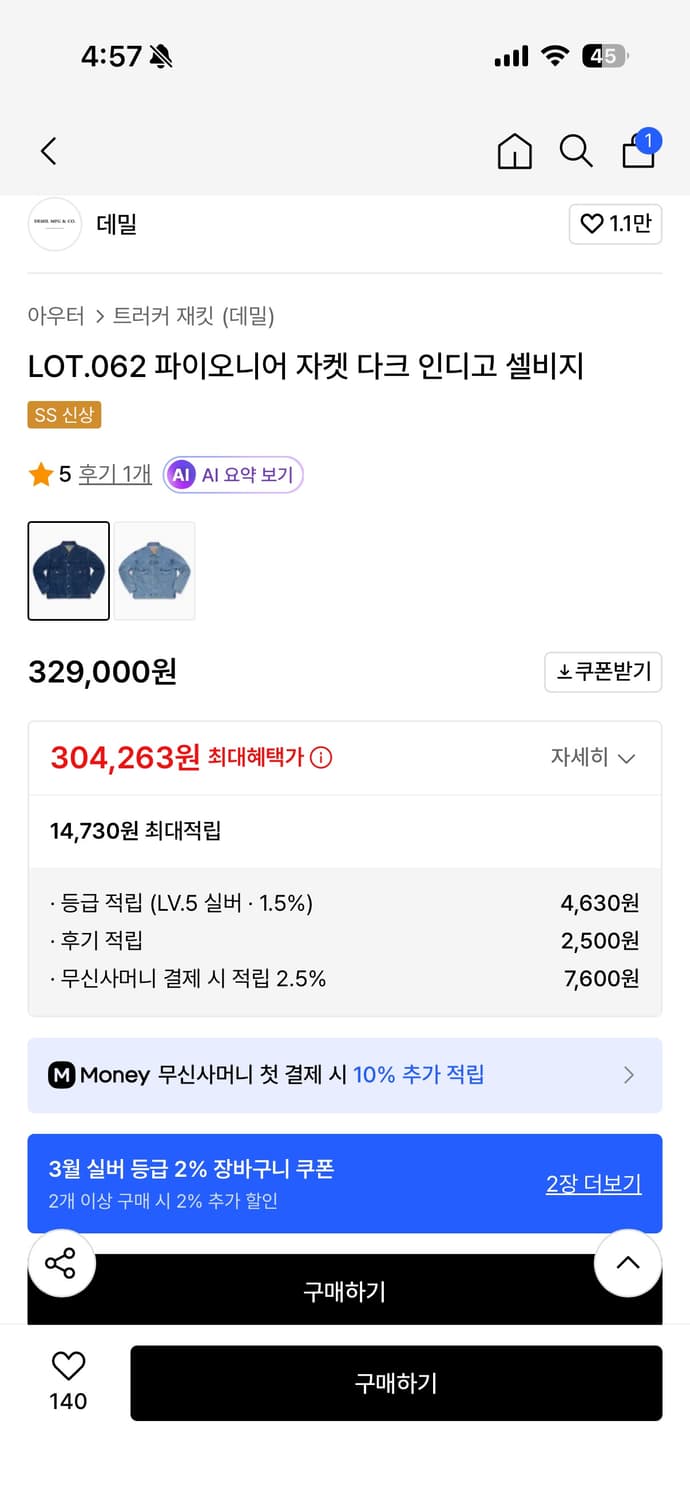
Task: Open the share options icon
Action: pyautogui.click(x=62, y=1263)
